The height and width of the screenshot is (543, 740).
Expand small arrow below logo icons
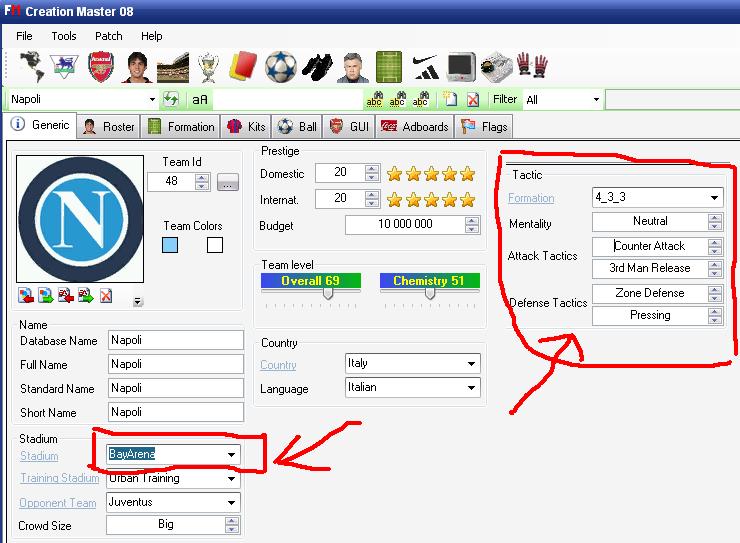point(138,301)
